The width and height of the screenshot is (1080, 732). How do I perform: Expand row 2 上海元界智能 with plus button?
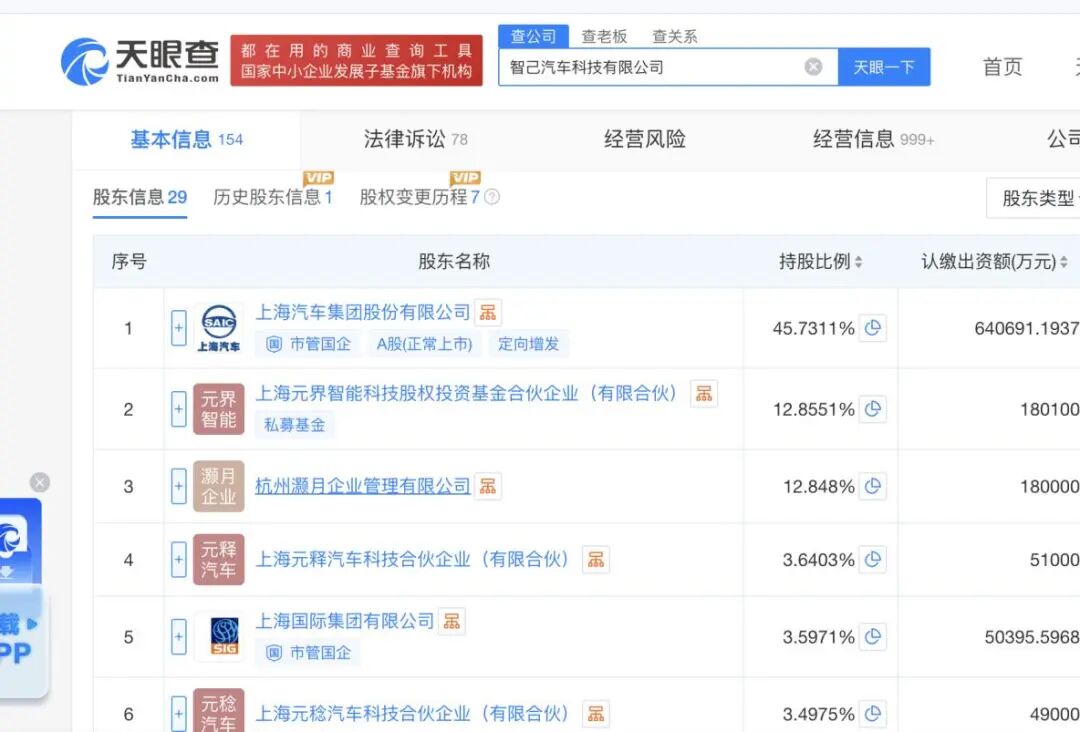tap(178, 409)
